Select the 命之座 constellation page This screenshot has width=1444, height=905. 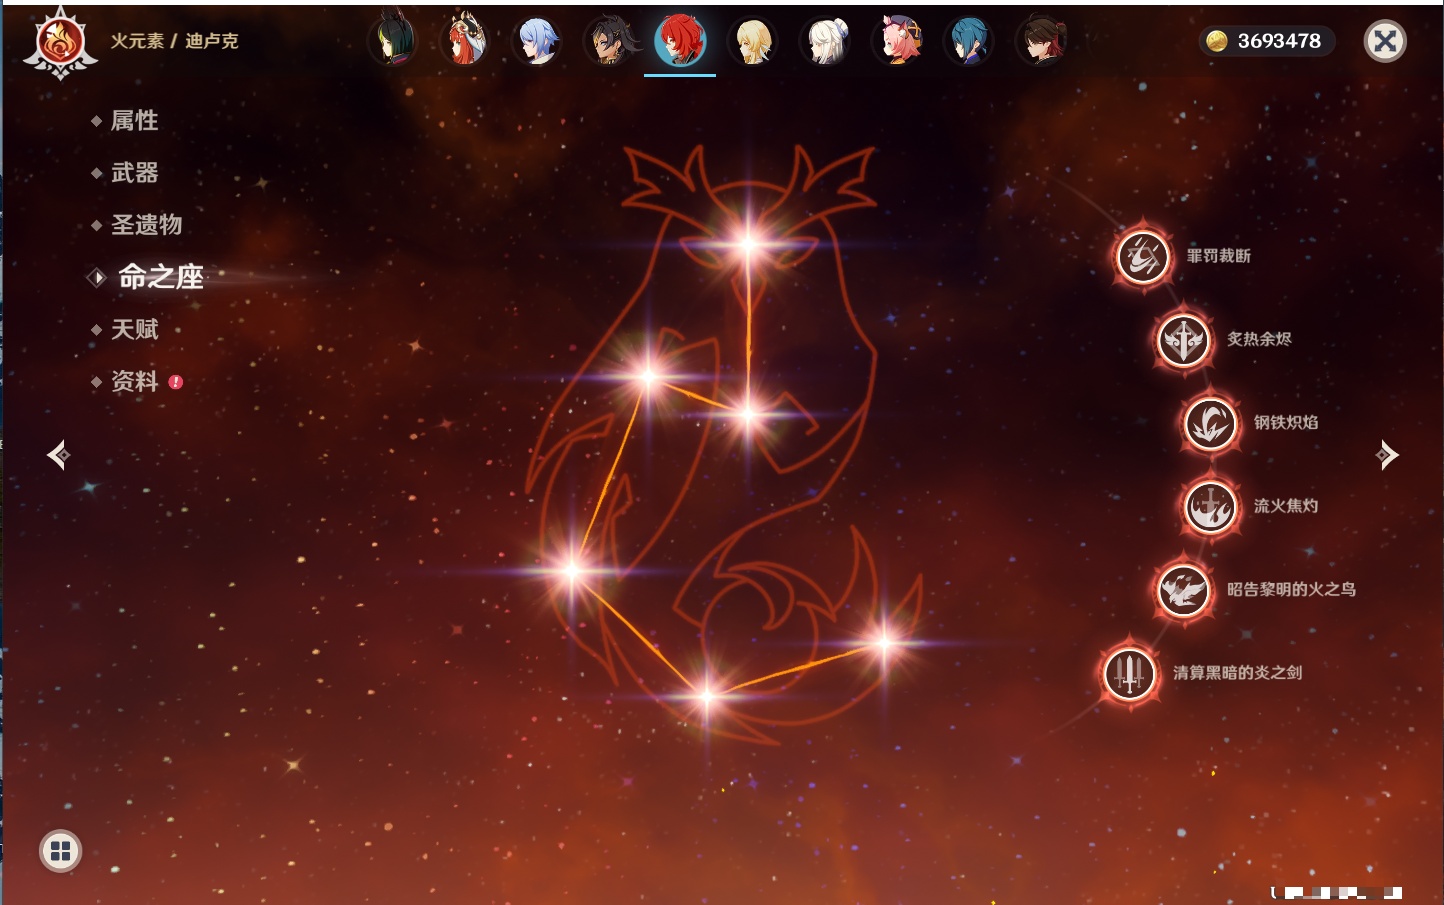[x=160, y=277]
